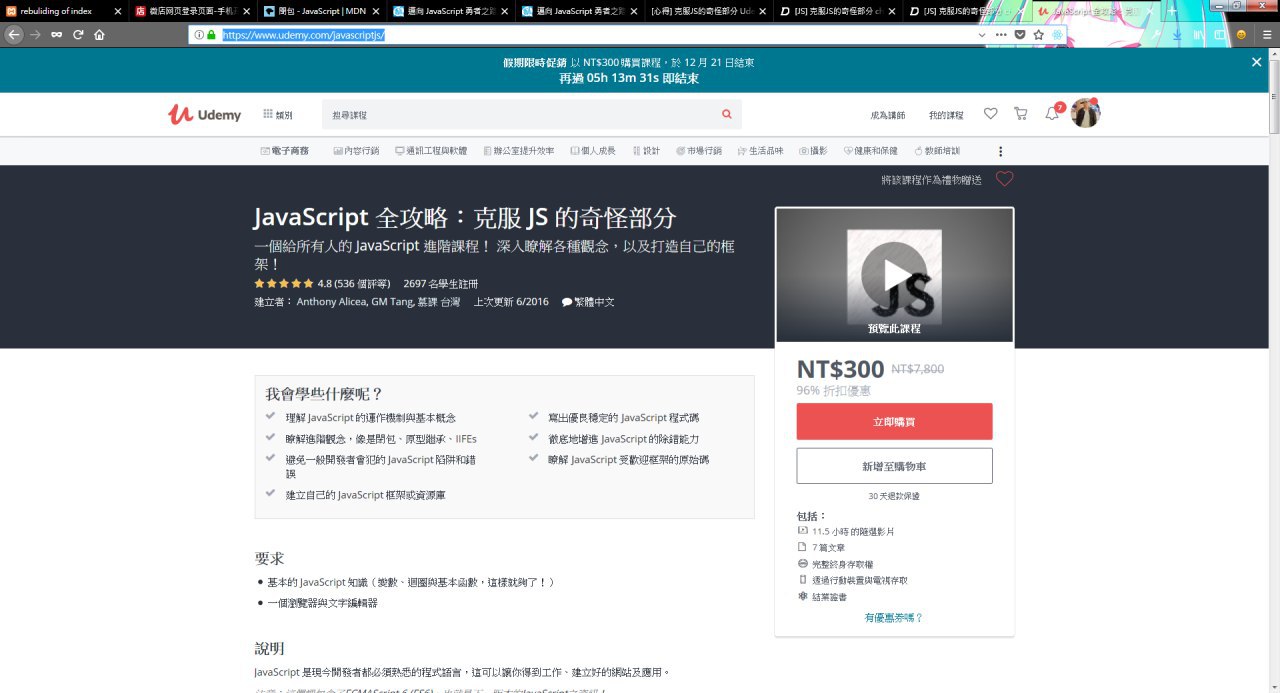Image resolution: width=1280 pixels, height=693 pixels.
Task: Select 設計 category in navigation
Action: (646, 151)
